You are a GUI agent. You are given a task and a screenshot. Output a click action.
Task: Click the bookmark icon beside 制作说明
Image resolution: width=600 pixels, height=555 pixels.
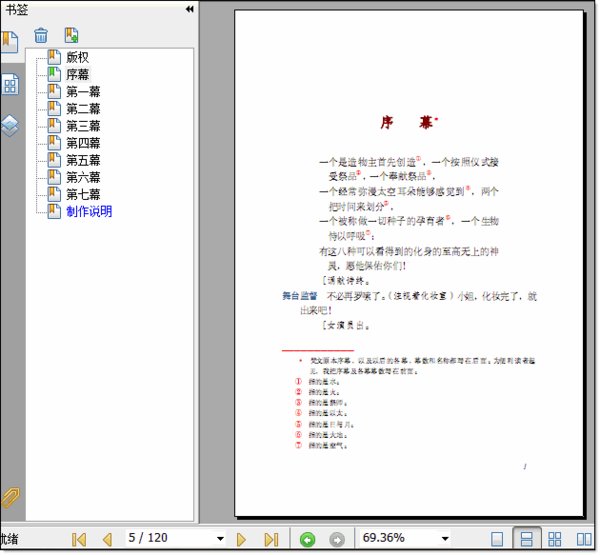tap(54, 211)
